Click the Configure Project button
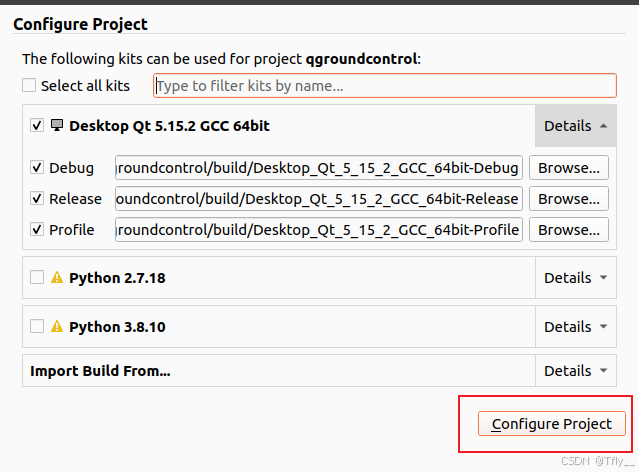This screenshot has height=472, width=639. coord(552,424)
